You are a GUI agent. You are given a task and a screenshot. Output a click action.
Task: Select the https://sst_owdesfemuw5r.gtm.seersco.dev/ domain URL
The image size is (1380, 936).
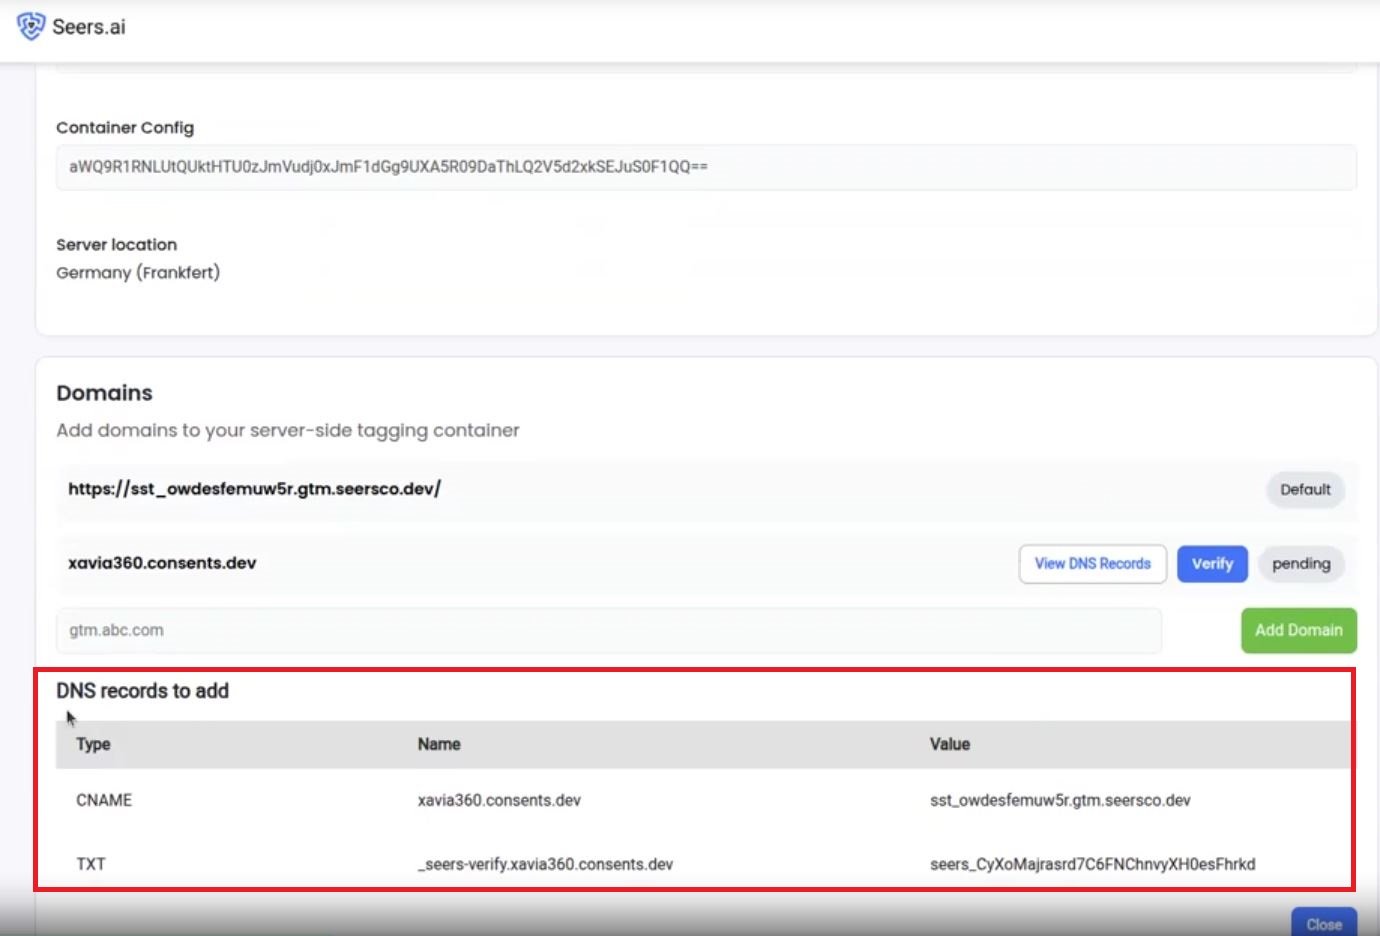tap(254, 489)
